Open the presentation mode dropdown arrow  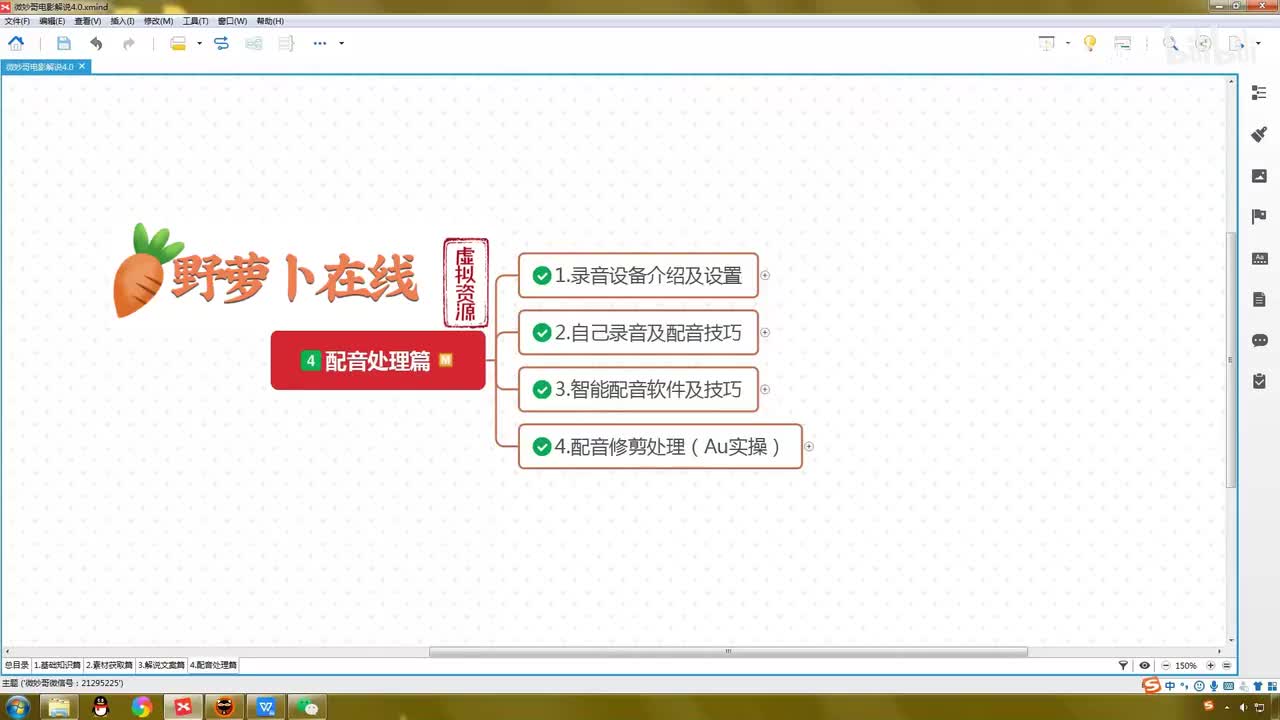[1068, 43]
